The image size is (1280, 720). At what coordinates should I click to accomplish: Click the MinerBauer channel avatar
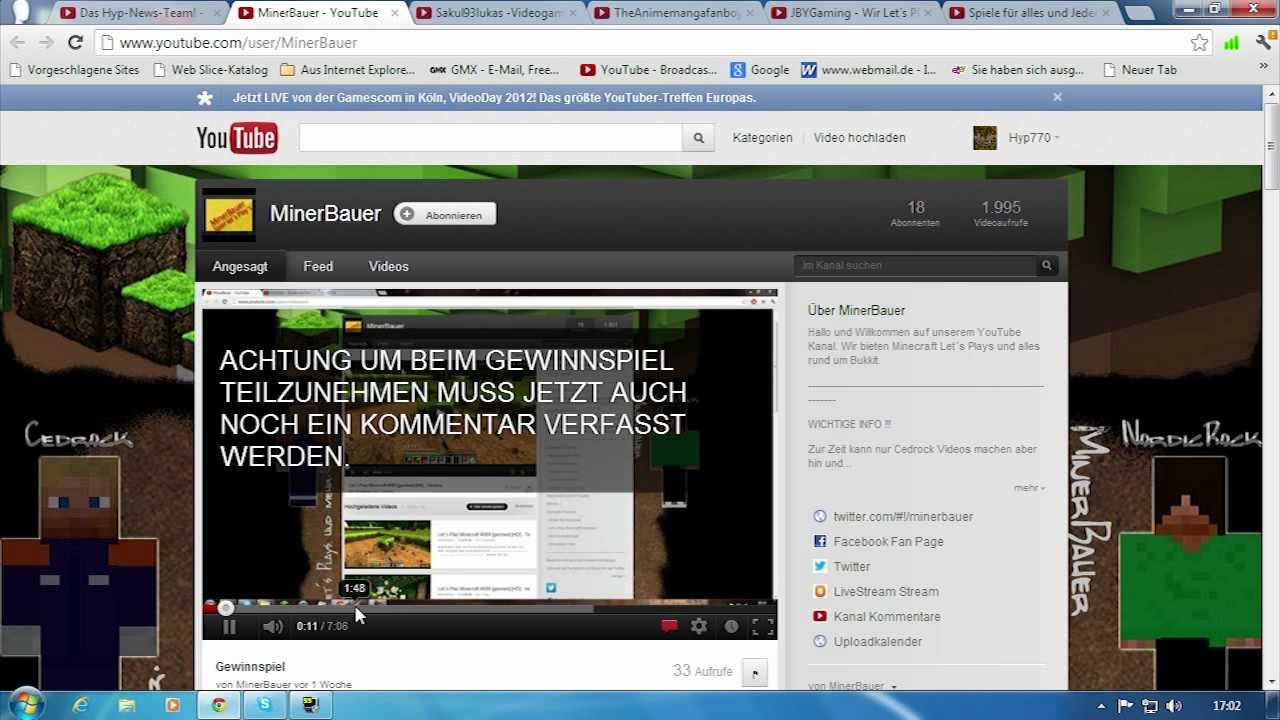tap(229, 215)
